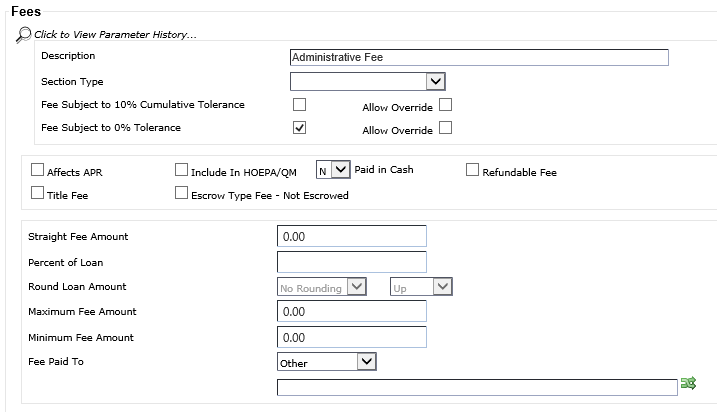Open the Section Type dropdown

367,81
